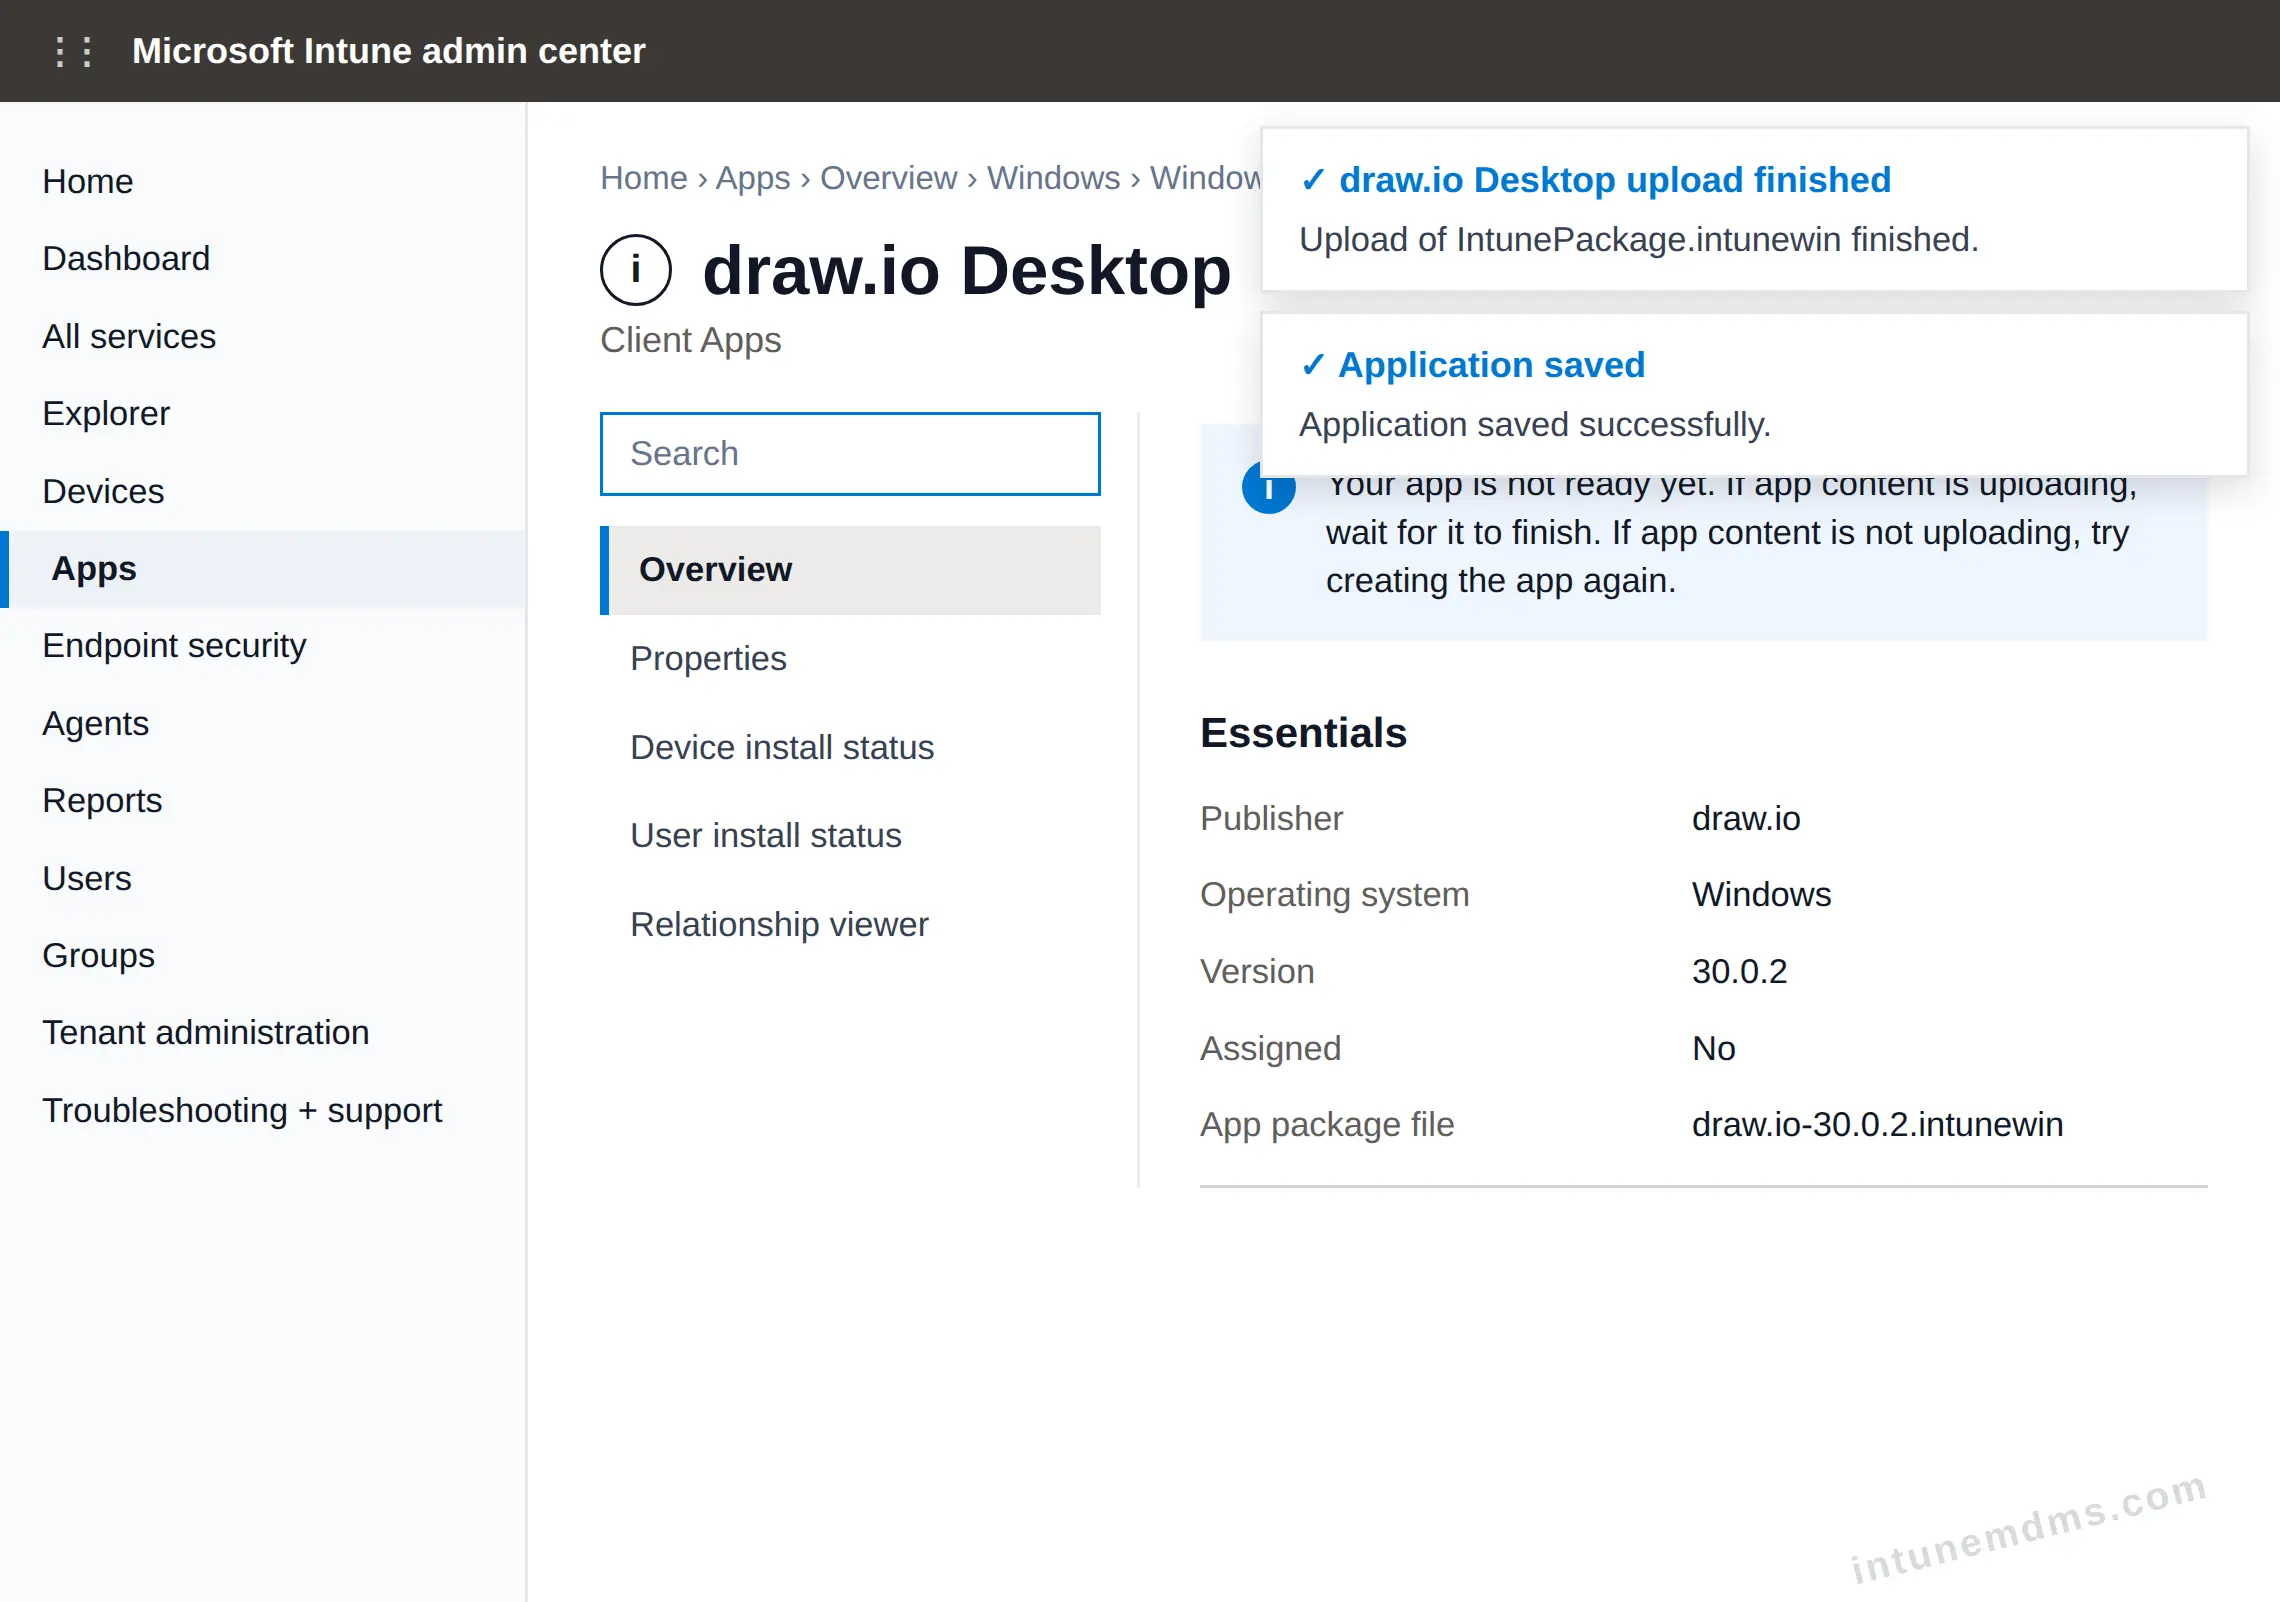Click the 'Version' field label

tap(1257, 972)
